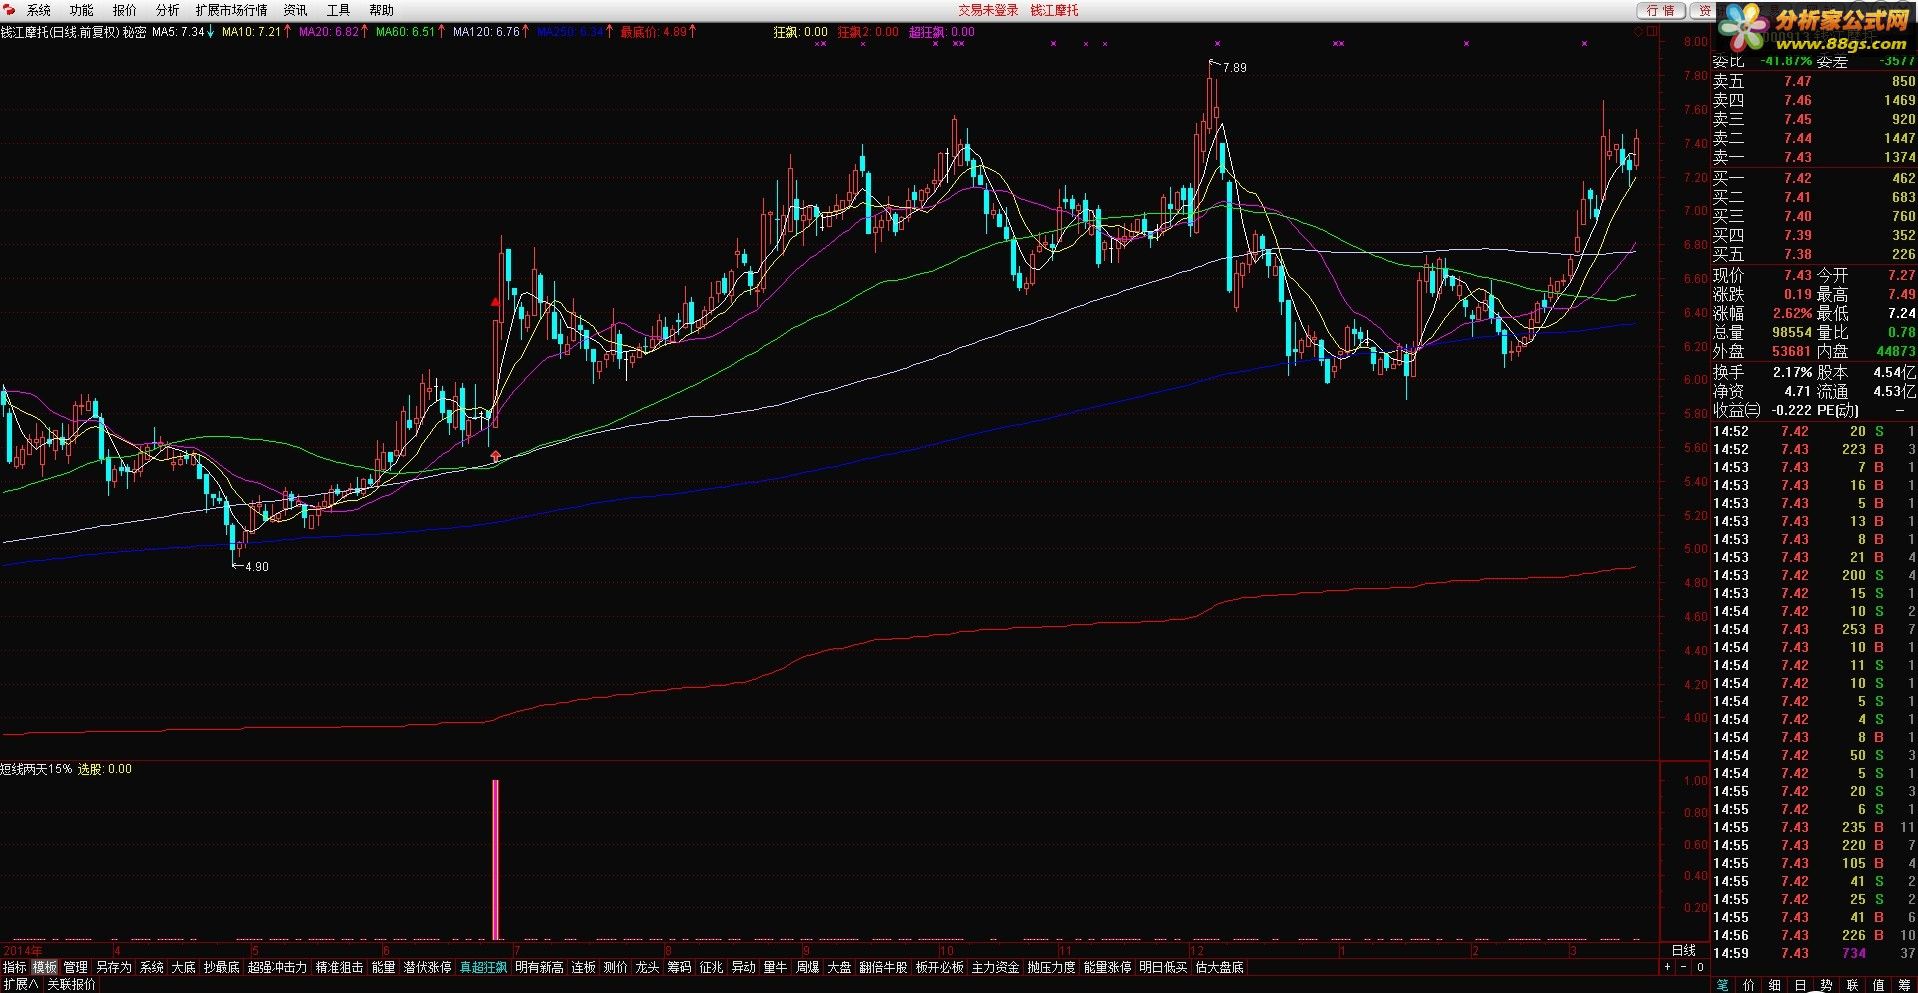
Task: Select the 抄最底 indicator tab
Action: click(222, 967)
